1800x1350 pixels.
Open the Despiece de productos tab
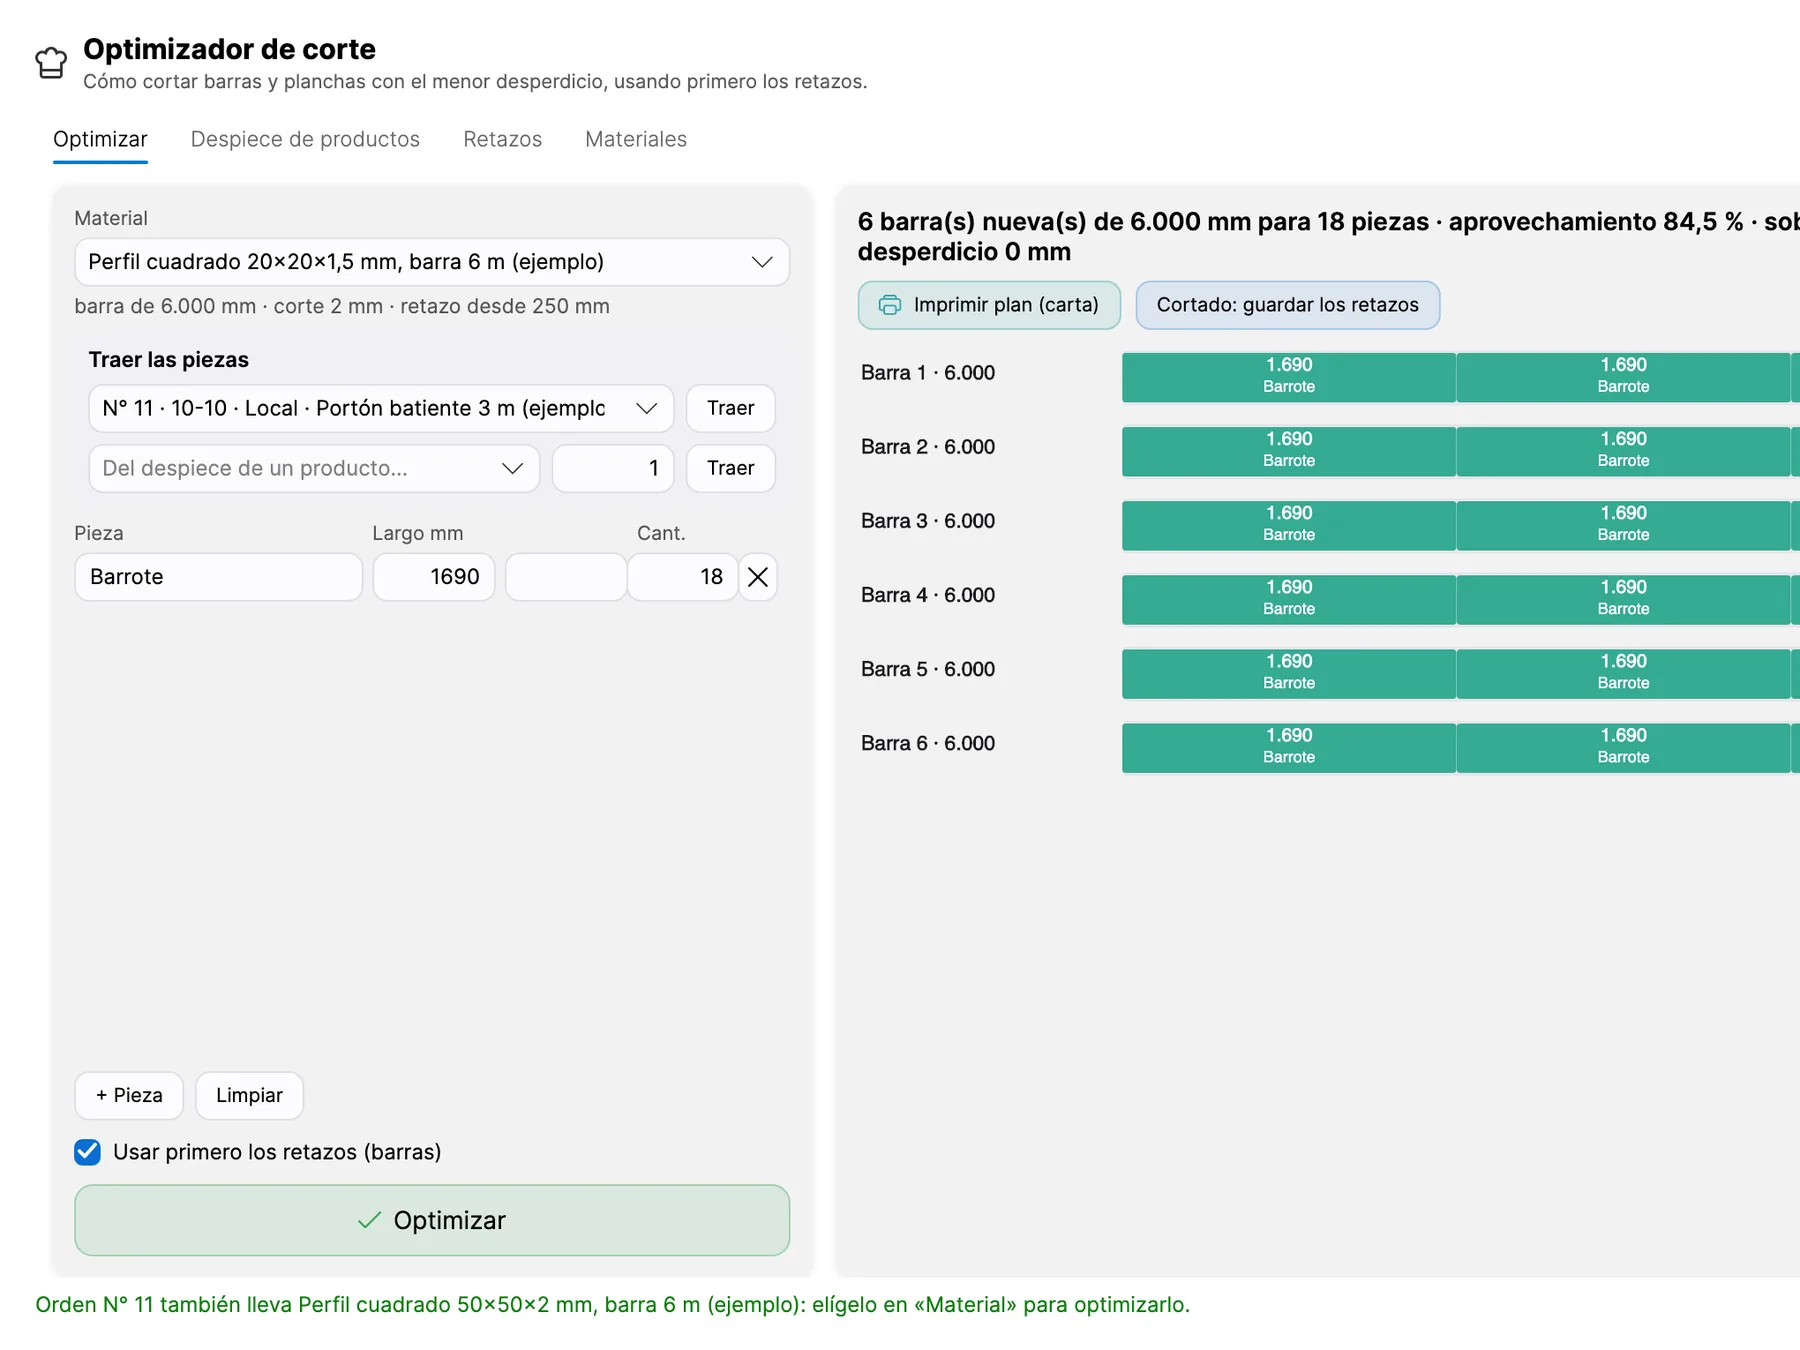305,139
